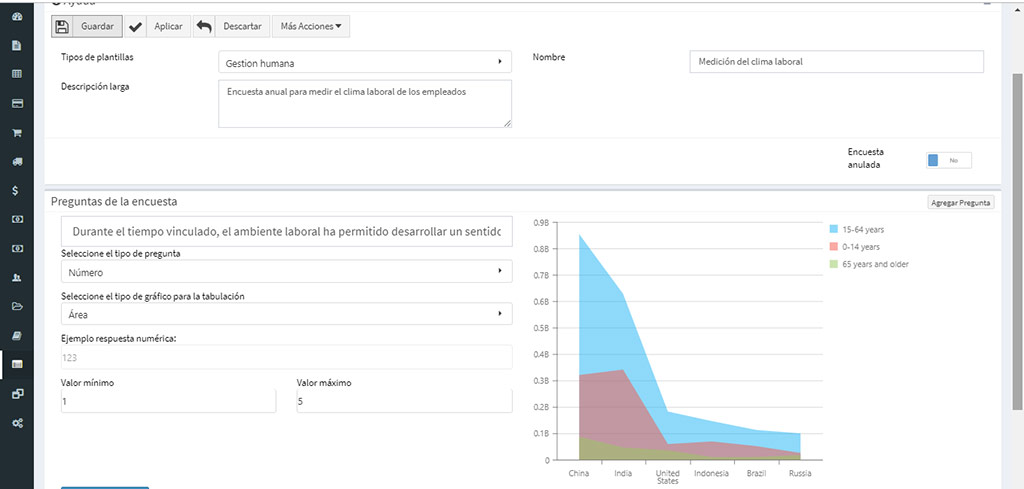Open the Más Acciones menu
This screenshot has height=489, width=1024.
(x=310, y=26)
